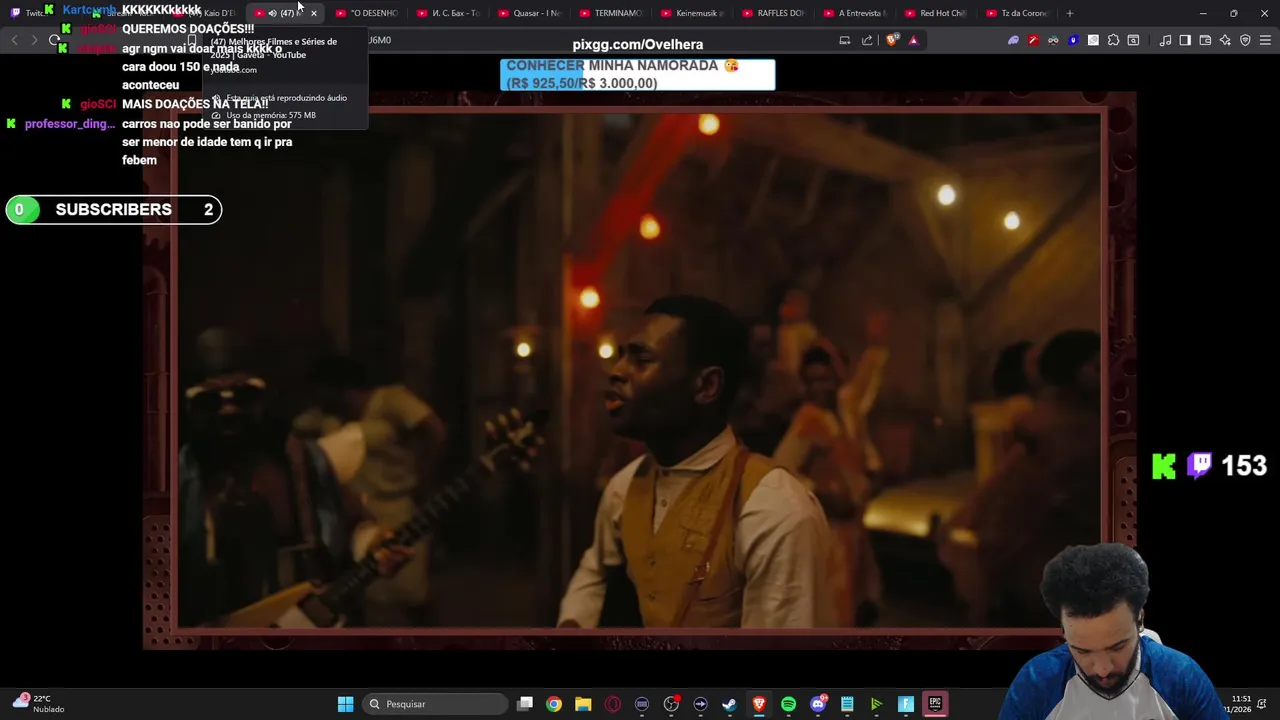Click the "QUEREMOS DOAÇÕES!!!" chat message

pyautogui.click(x=188, y=29)
